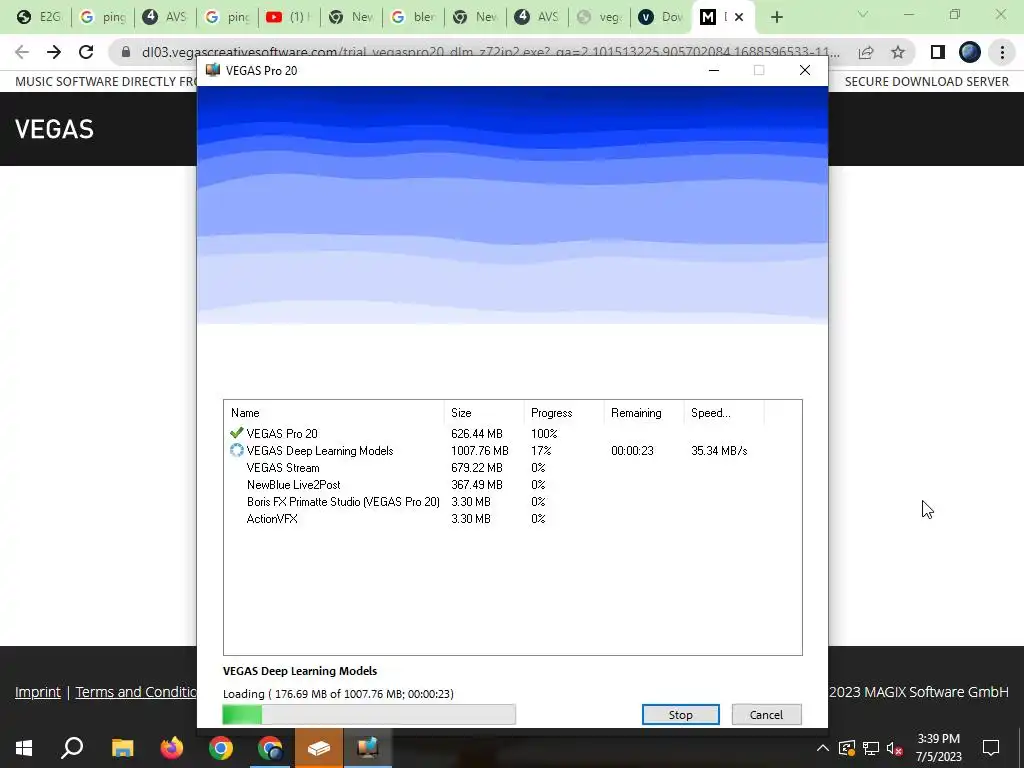This screenshot has height=768, width=1024.
Task: Click the 35.34 MB/s speed value
Action: pos(719,451)
